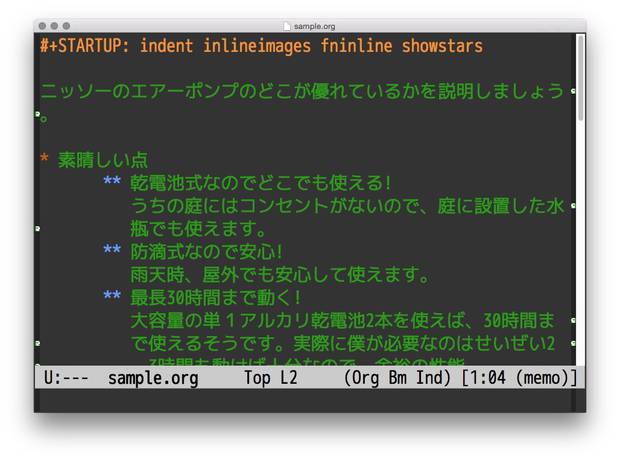This screenshot has height=461, width=620.
Task: Click the blue stars before 乾電池式なので heading
Action: click(112, 181)
